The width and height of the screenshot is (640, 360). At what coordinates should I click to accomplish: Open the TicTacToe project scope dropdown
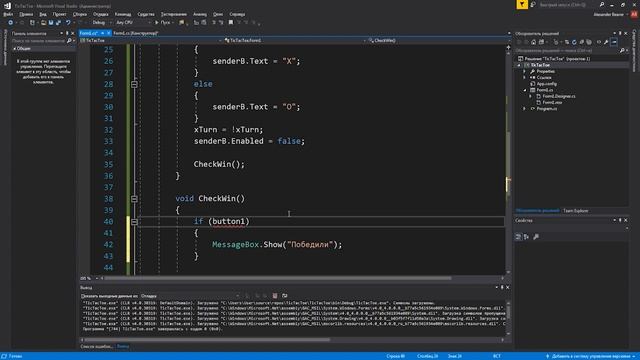click(151, 40)
